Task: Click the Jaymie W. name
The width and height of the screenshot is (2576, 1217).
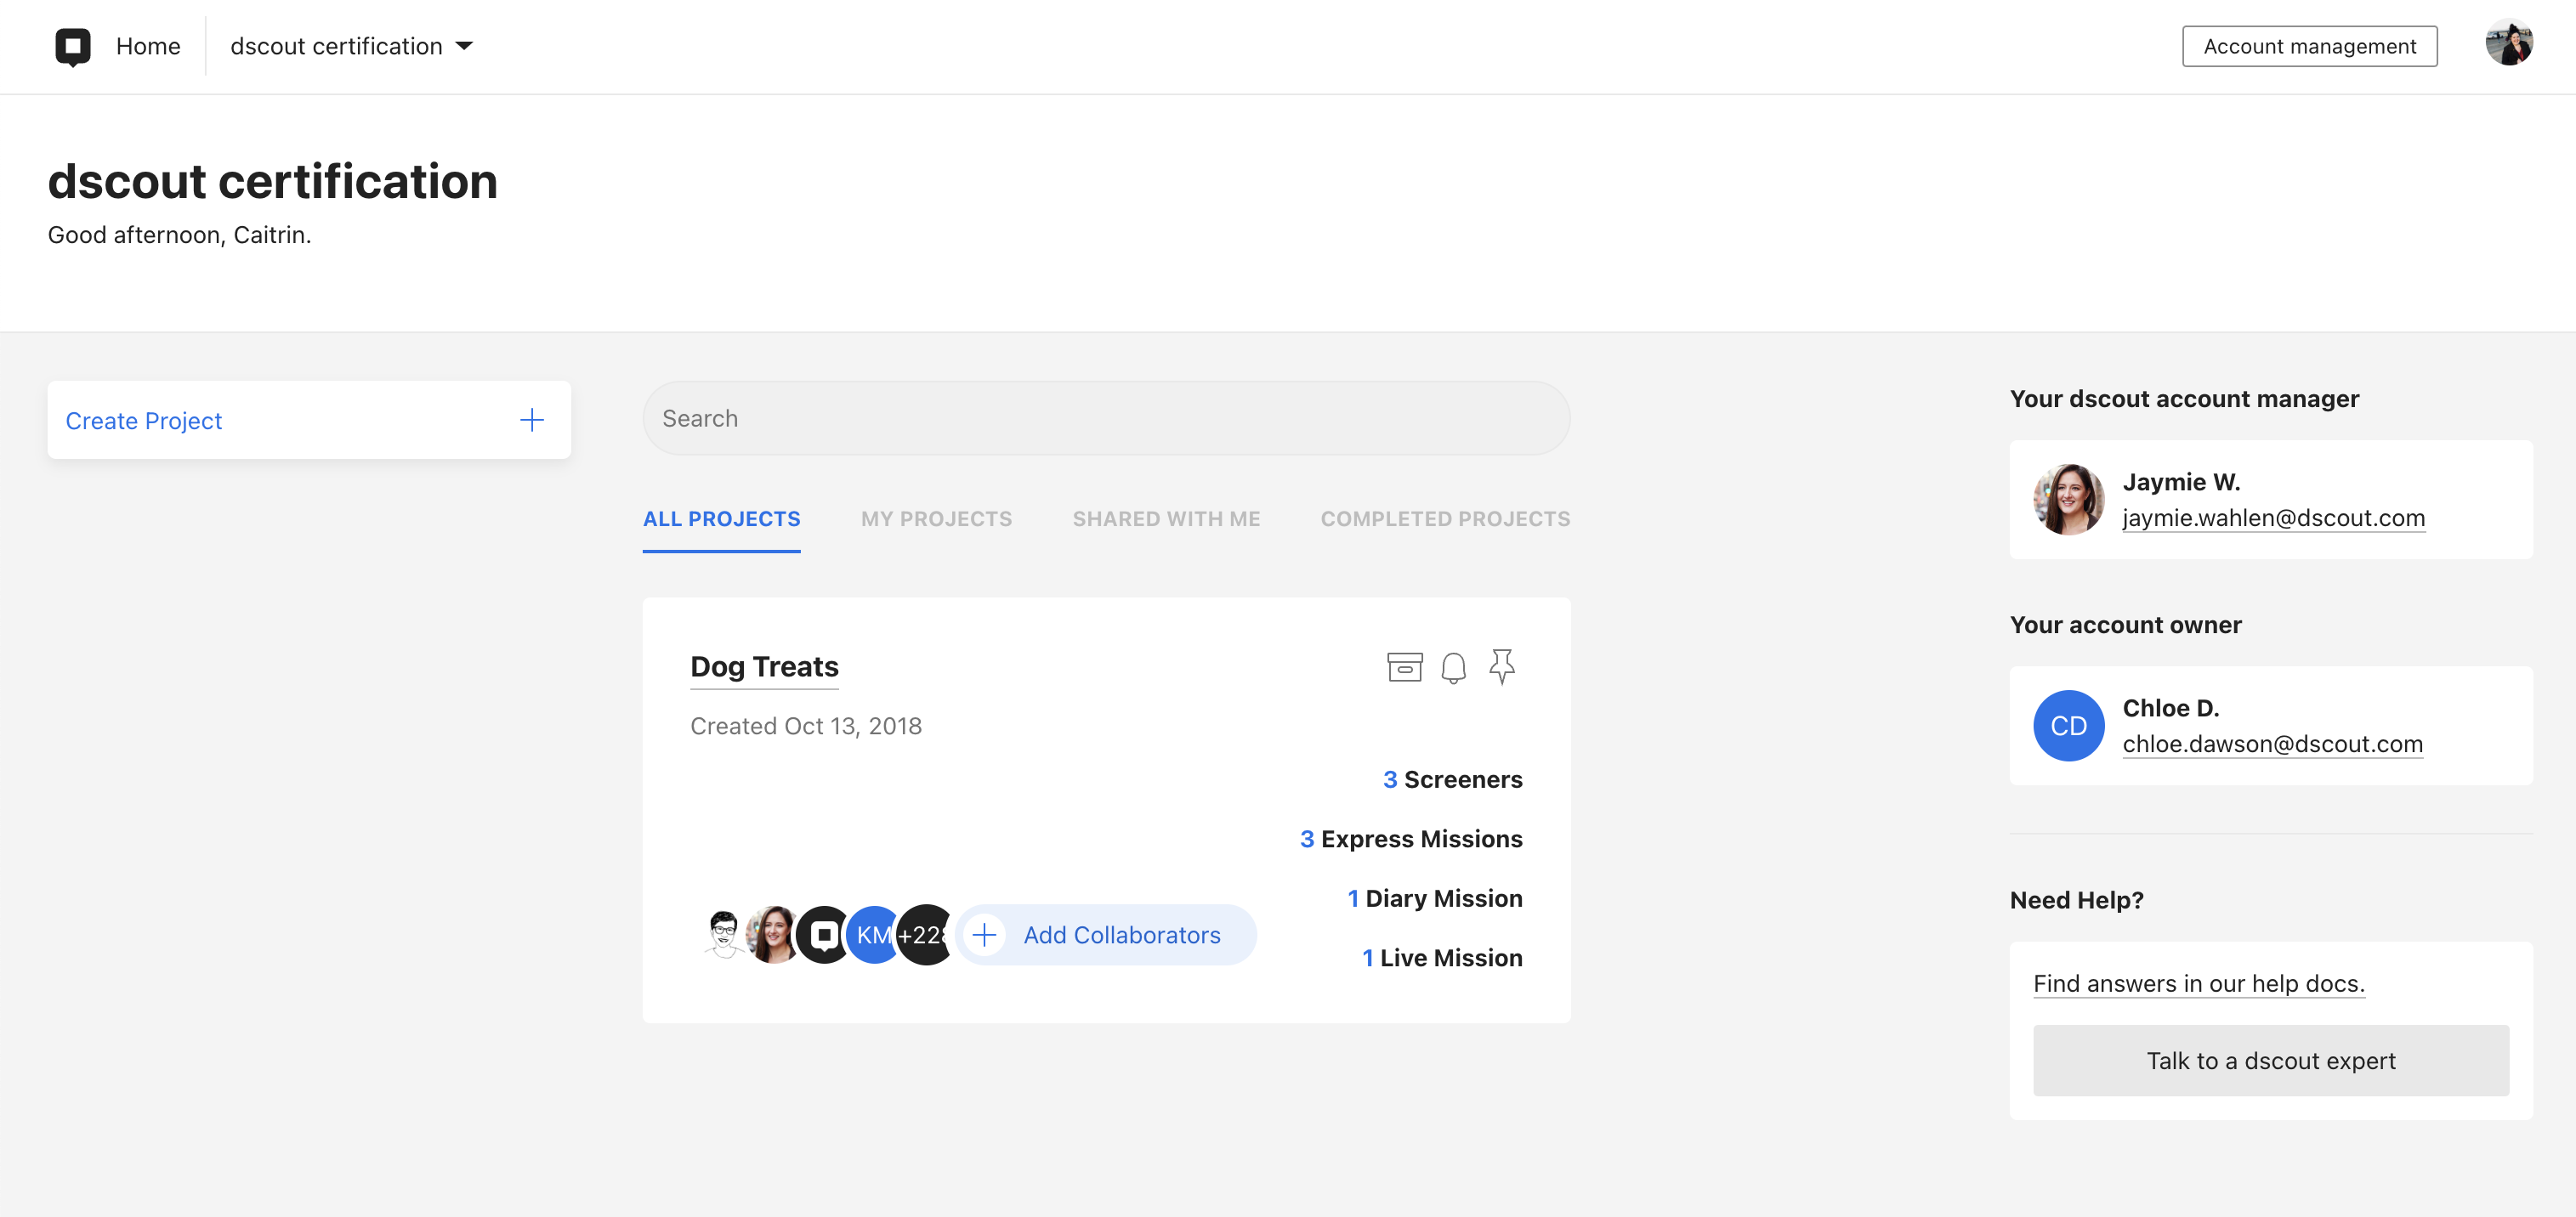Action: click(x=2181, y=482)
